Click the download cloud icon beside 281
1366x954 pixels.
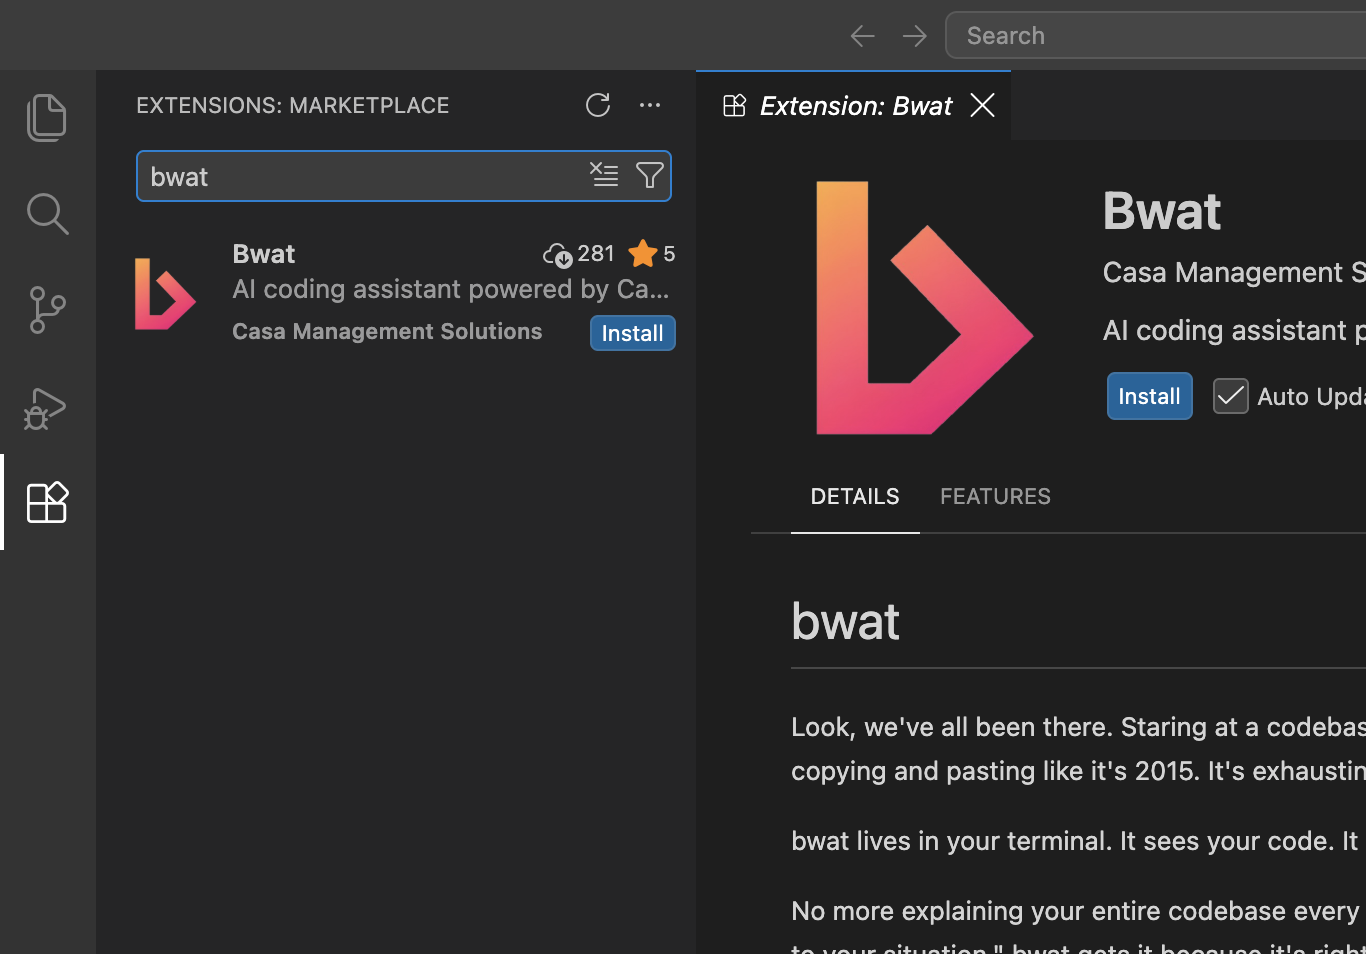(557, 255)
